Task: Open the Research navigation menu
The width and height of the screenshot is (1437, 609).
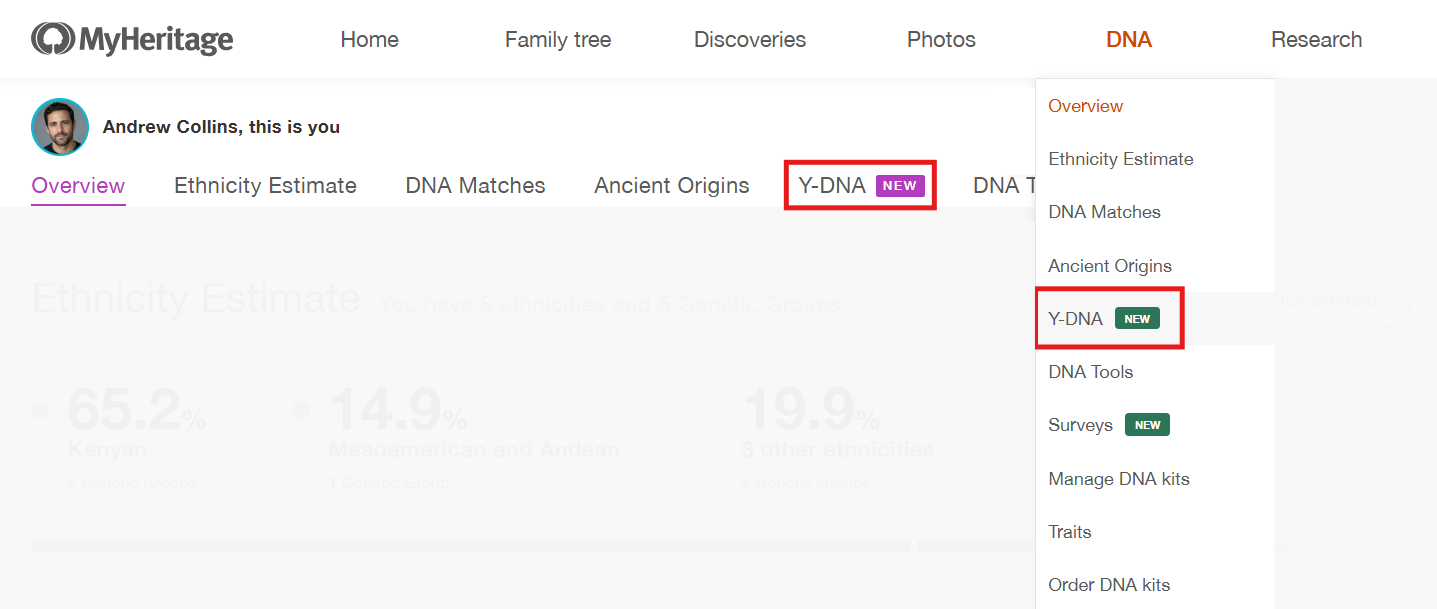Action: pyautogui.click(x=1316, y=40)
